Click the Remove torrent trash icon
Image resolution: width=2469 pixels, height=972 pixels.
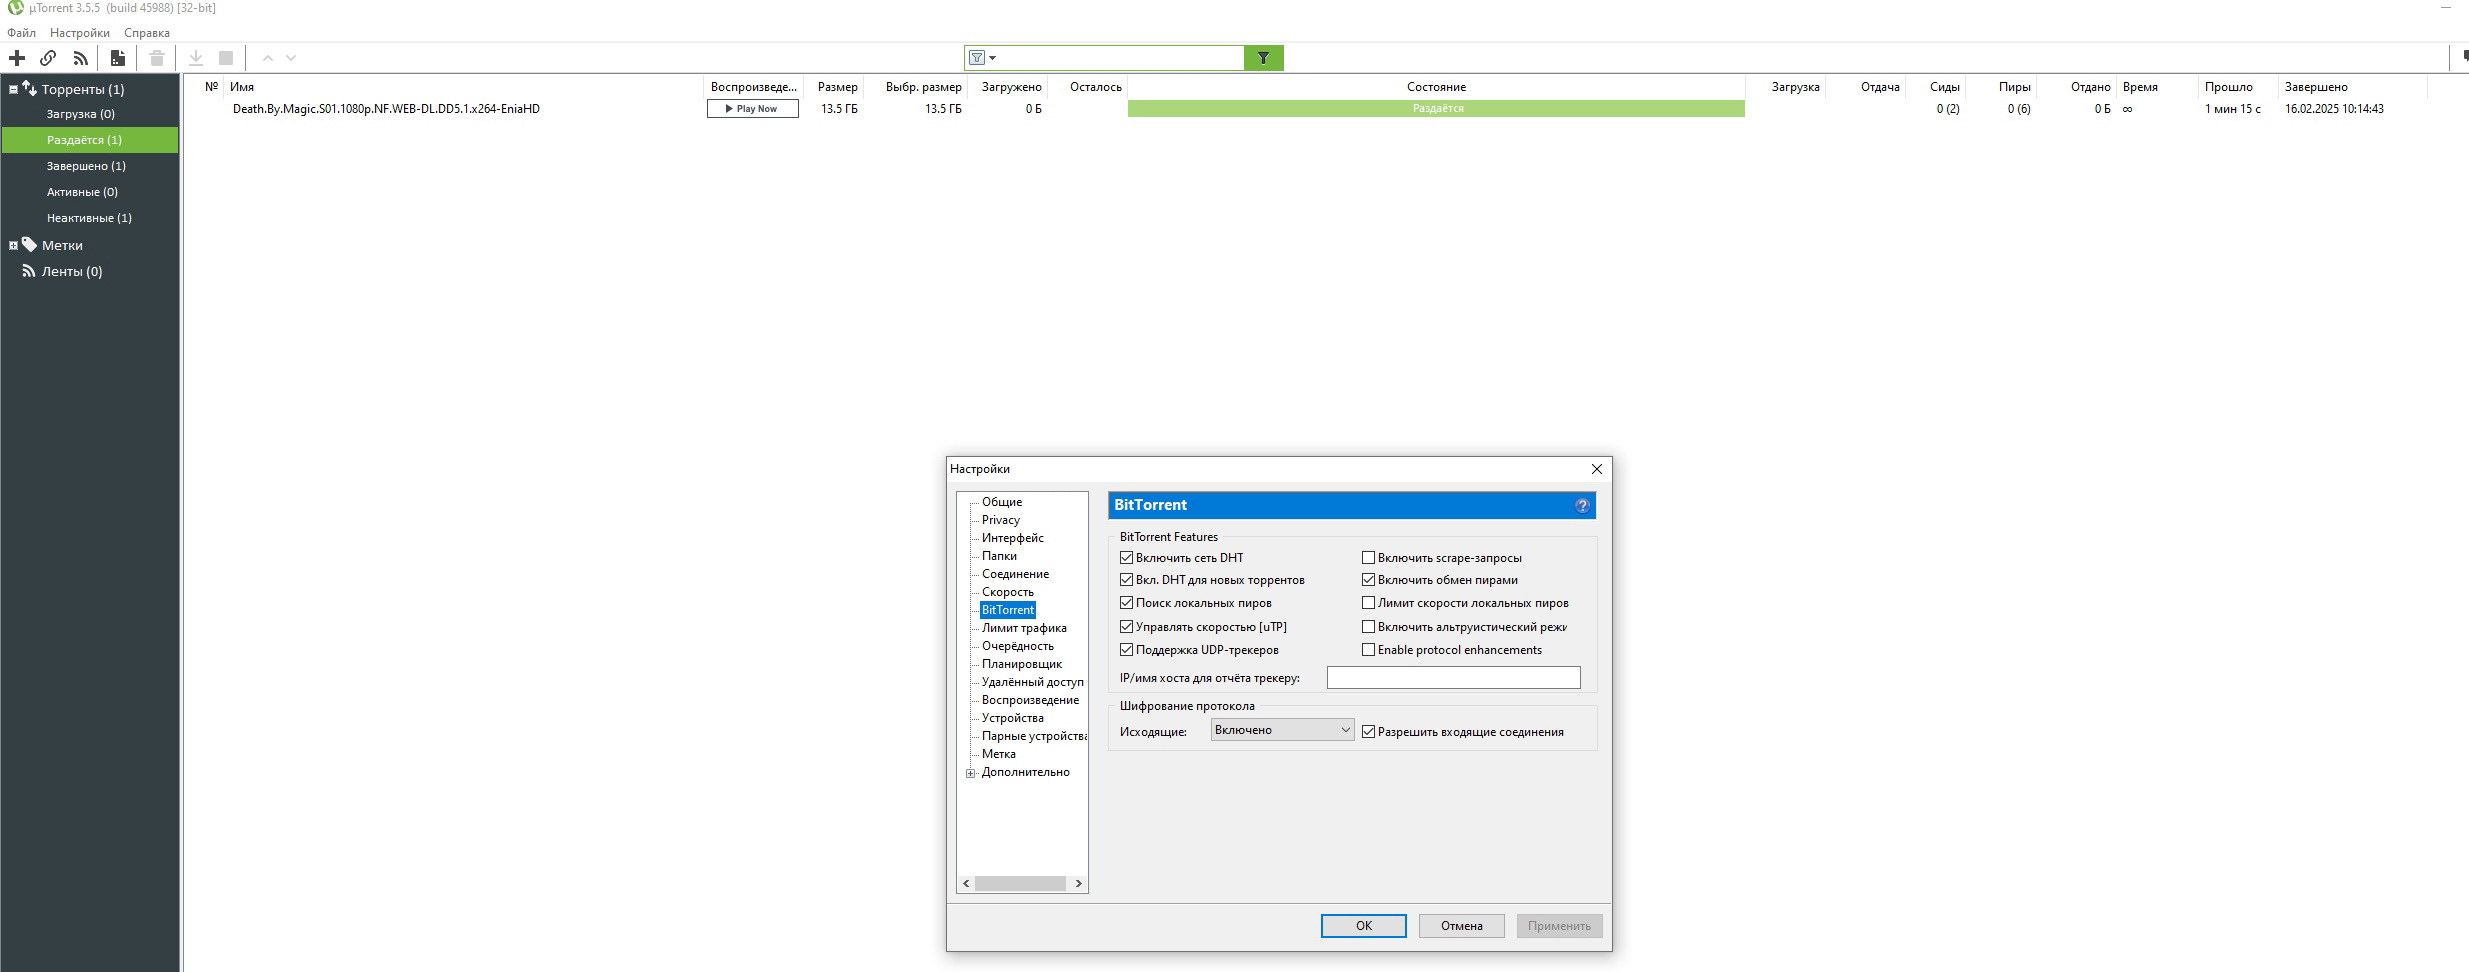click(x=157, y=58)
